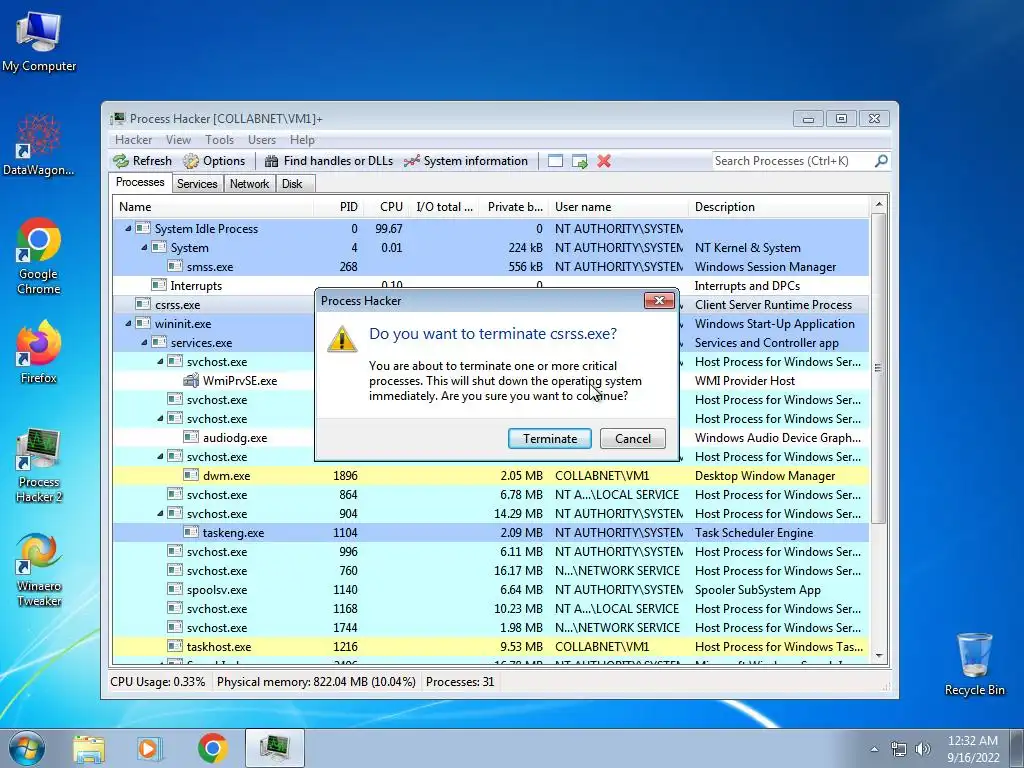Collapse the System process tree node
1024x768 pixels.
coord(144,248)
